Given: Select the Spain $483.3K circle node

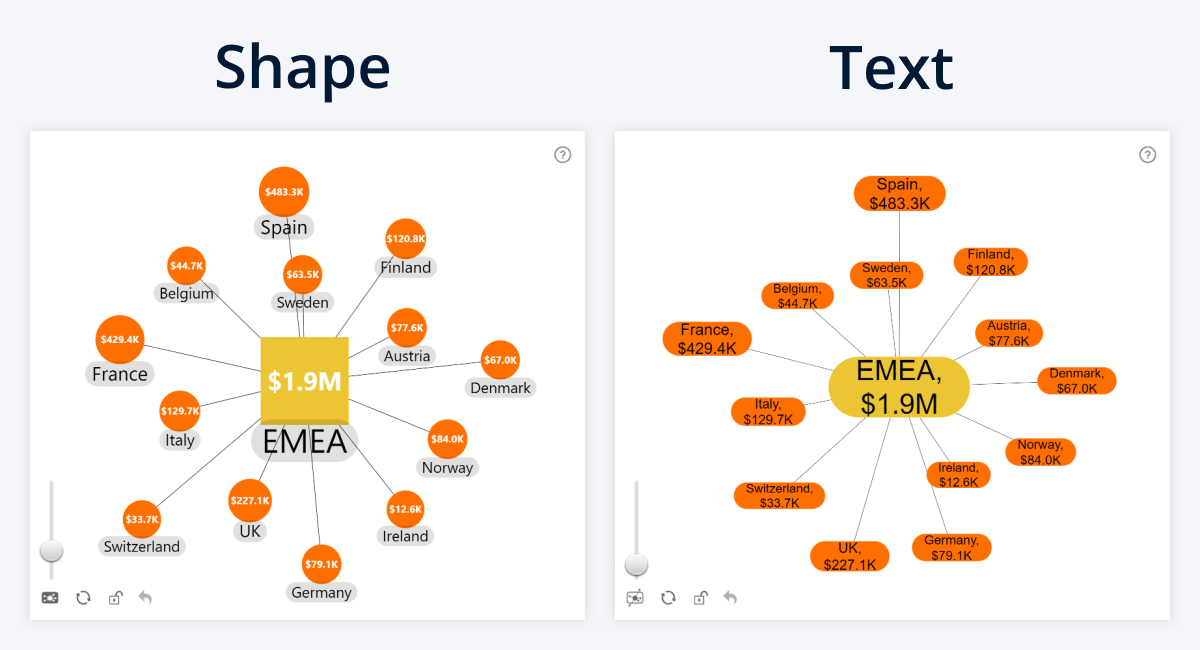Looking at the screenshot, I should click(285, 191).
